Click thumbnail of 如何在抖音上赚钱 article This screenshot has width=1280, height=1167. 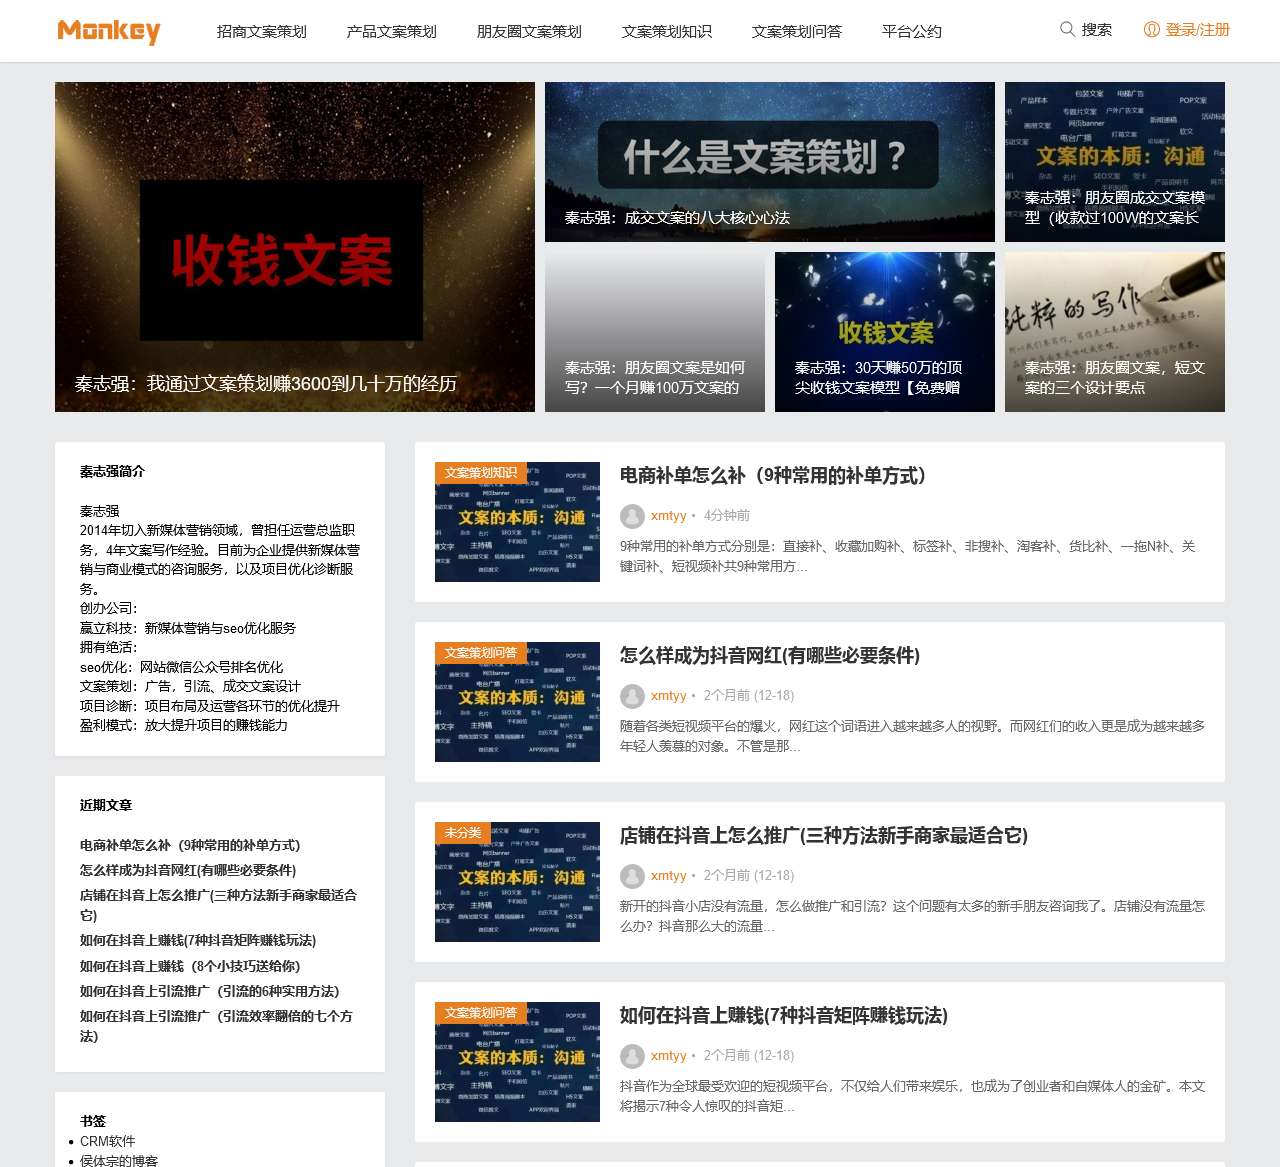pyautogui.click(x=517, y=1062)
